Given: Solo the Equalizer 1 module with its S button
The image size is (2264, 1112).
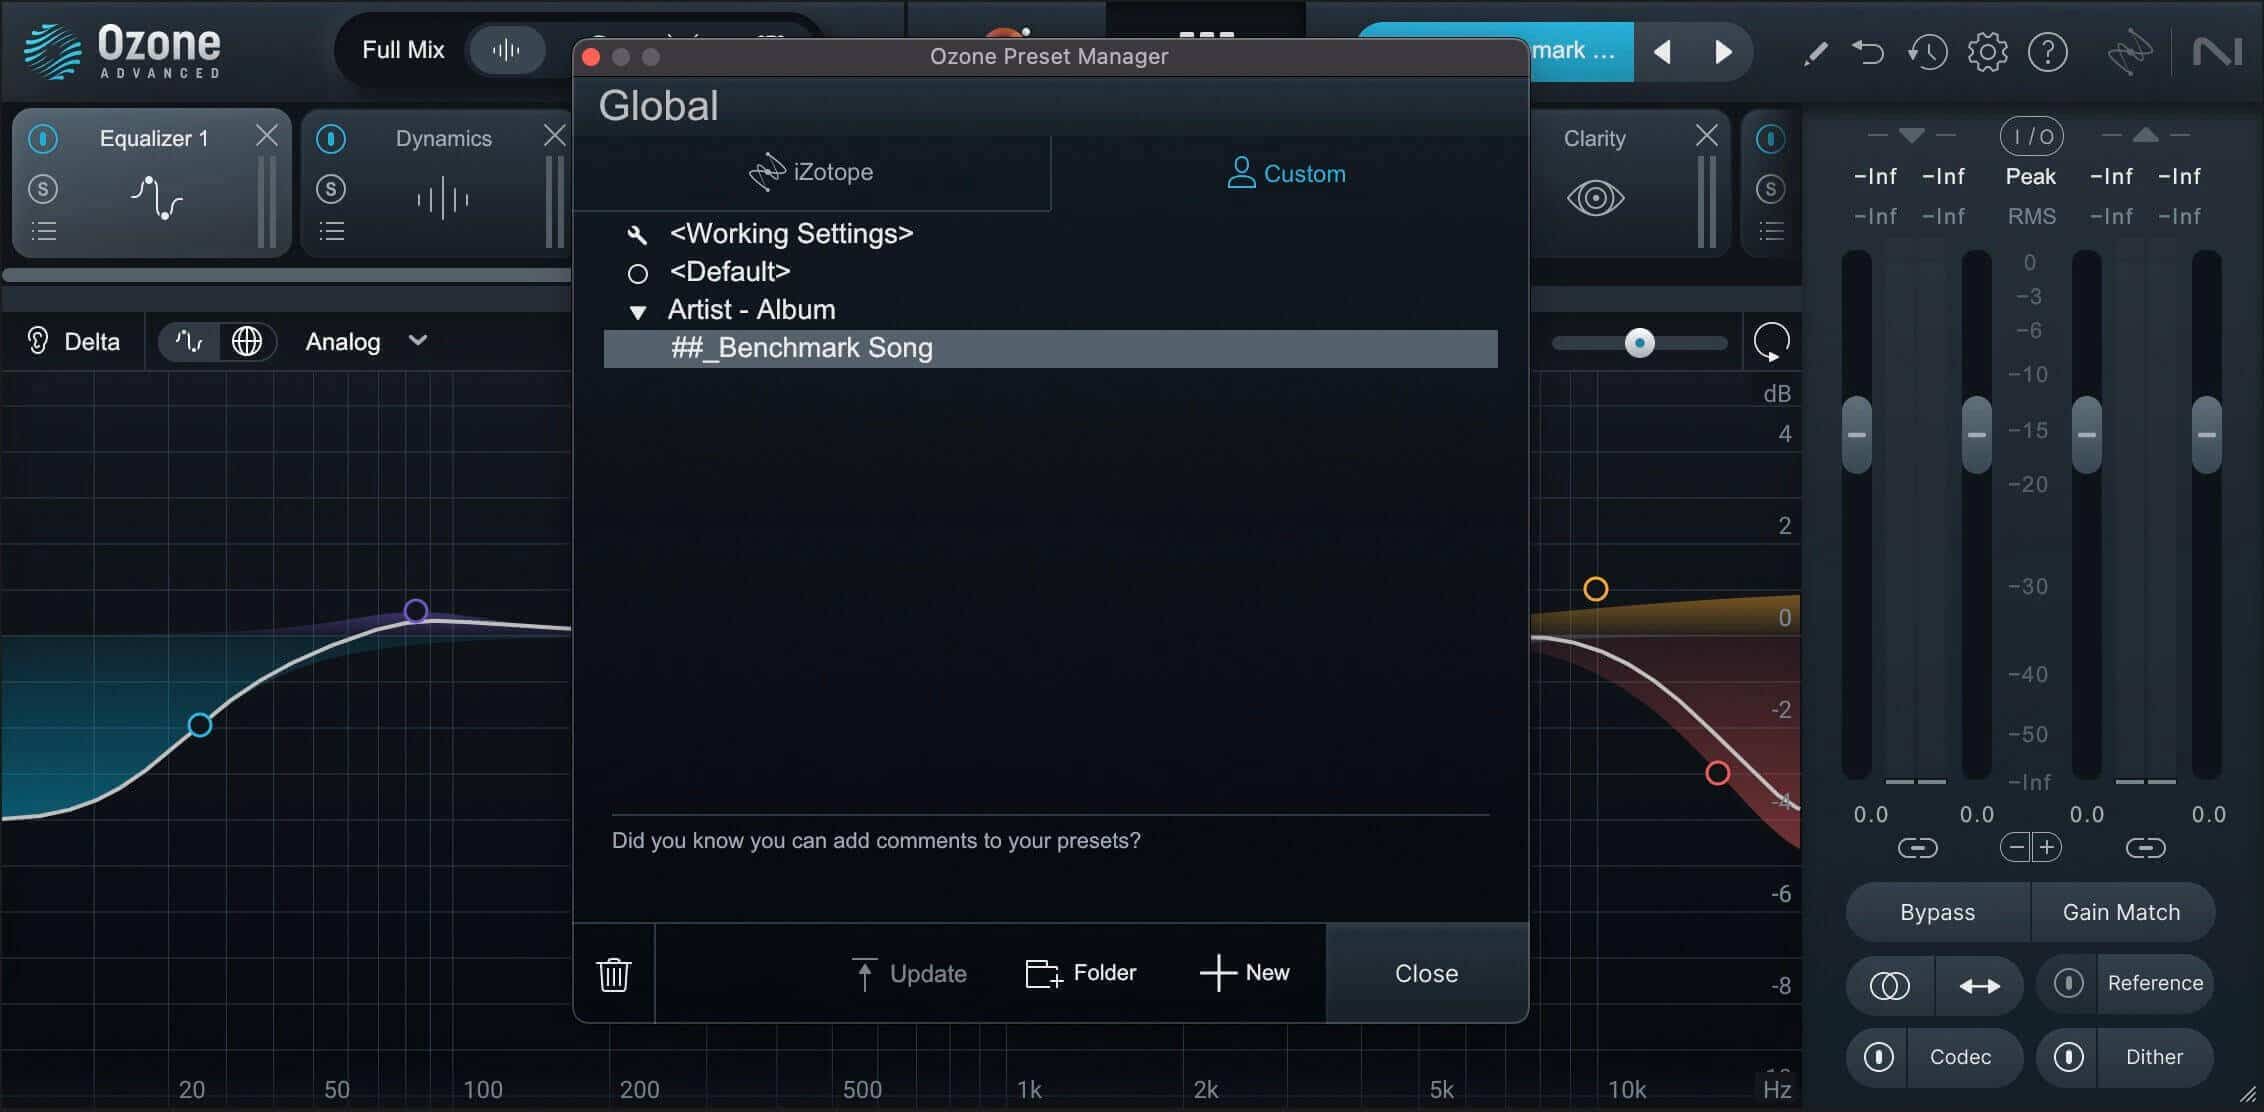Looking at the screenshot, I should pyautogui.click(x=43, y=188).
